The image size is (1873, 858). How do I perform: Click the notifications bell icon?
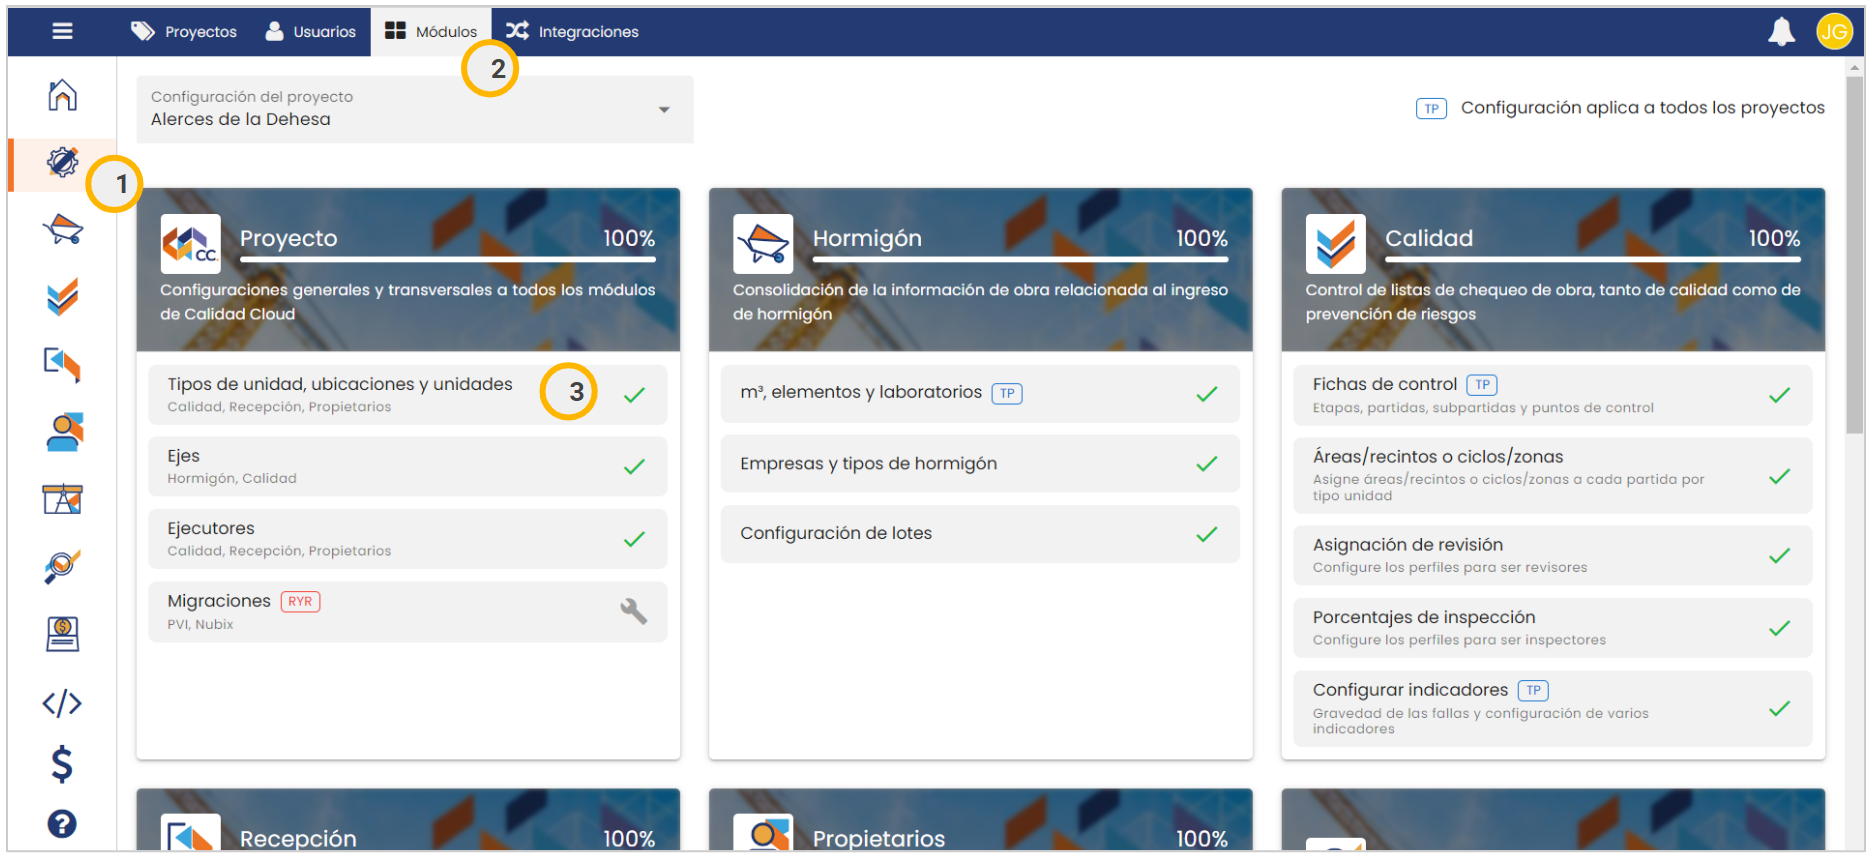click(1781, 32)
